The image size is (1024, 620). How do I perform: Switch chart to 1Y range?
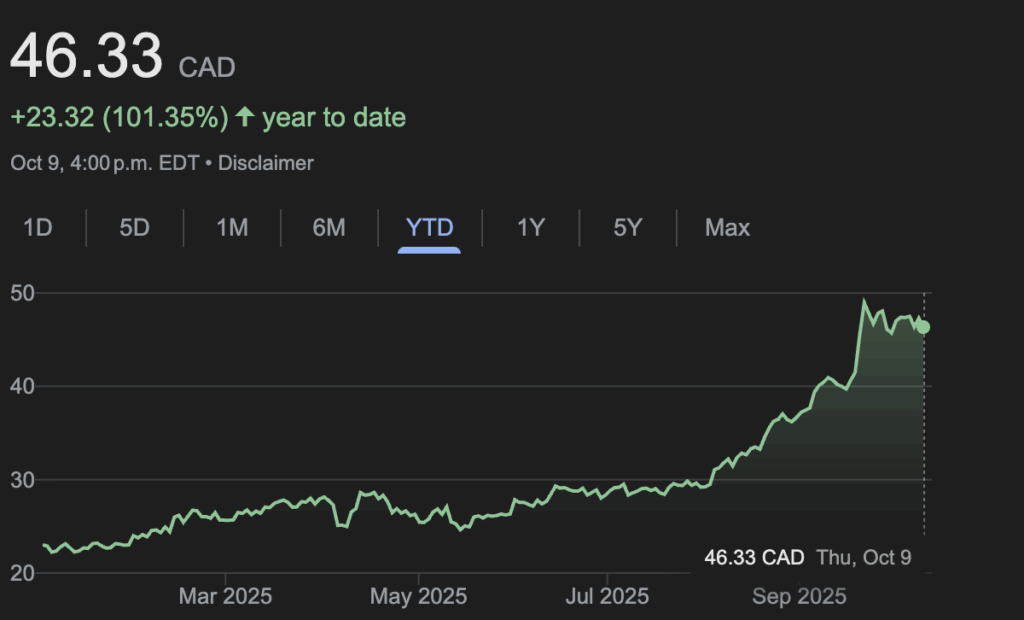[530, 227]
